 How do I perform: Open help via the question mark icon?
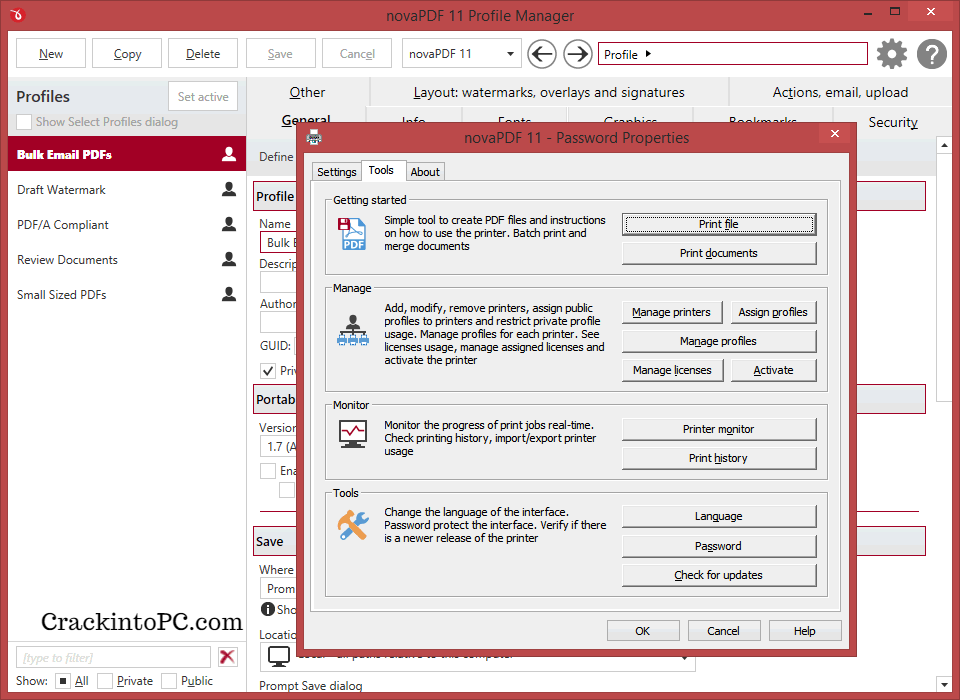coord(932,54)
